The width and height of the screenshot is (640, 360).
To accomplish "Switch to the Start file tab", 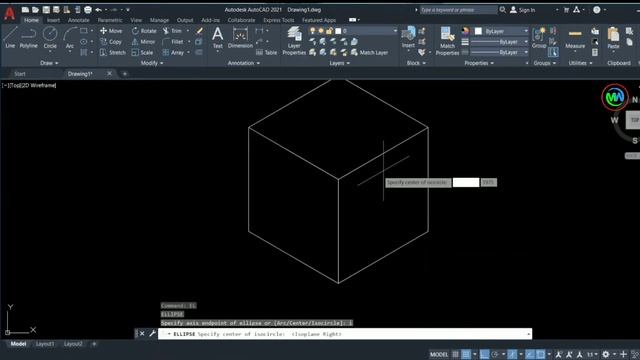I will (20, 74).
